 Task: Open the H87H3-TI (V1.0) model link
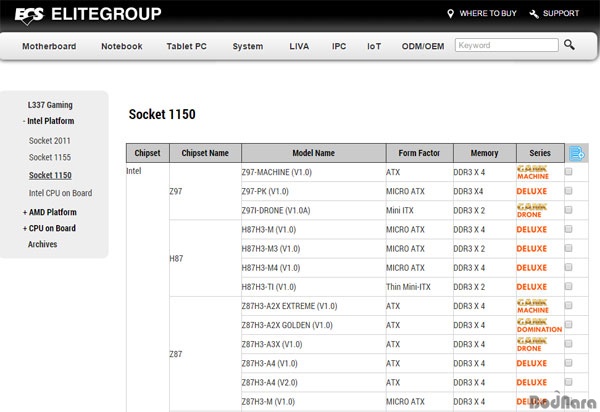pos(269,287)
